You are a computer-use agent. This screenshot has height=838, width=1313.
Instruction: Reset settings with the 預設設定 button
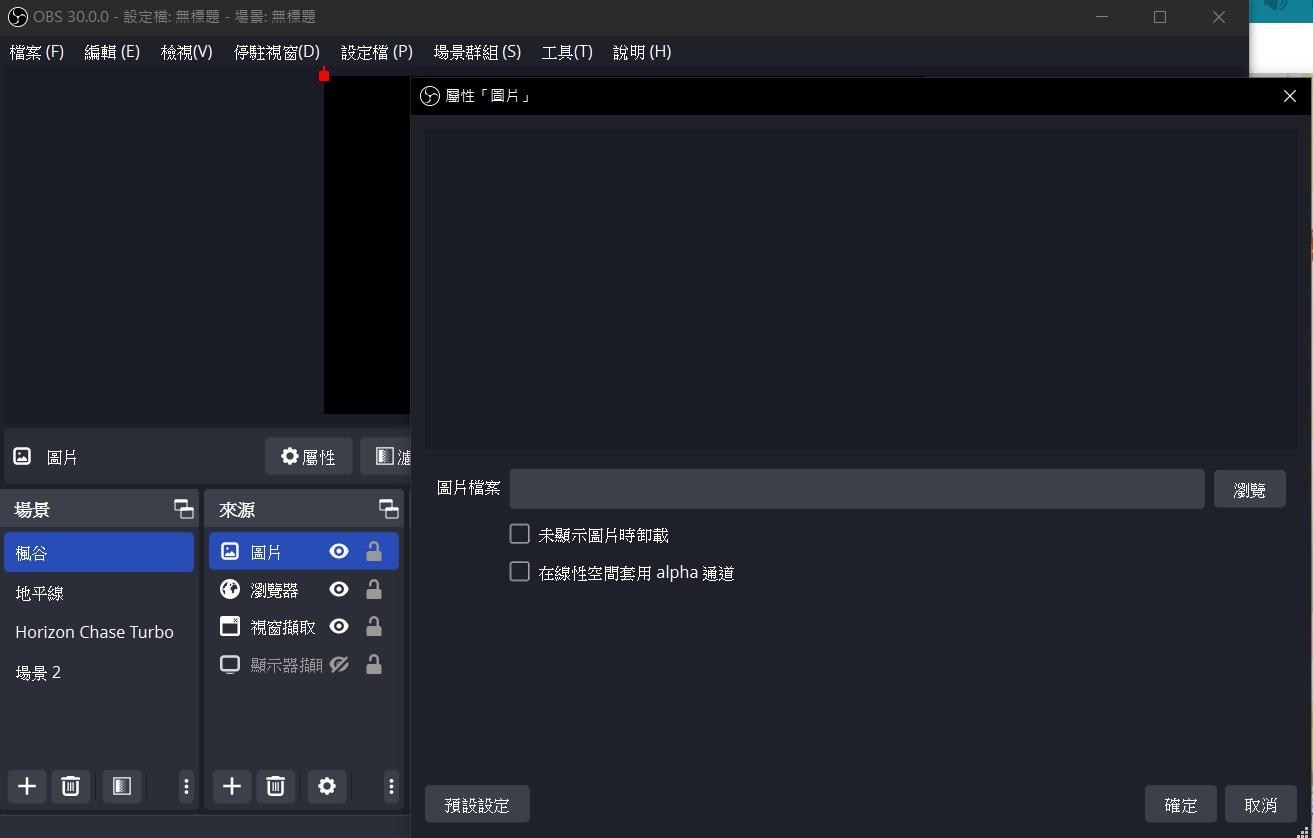coord(477,803)
